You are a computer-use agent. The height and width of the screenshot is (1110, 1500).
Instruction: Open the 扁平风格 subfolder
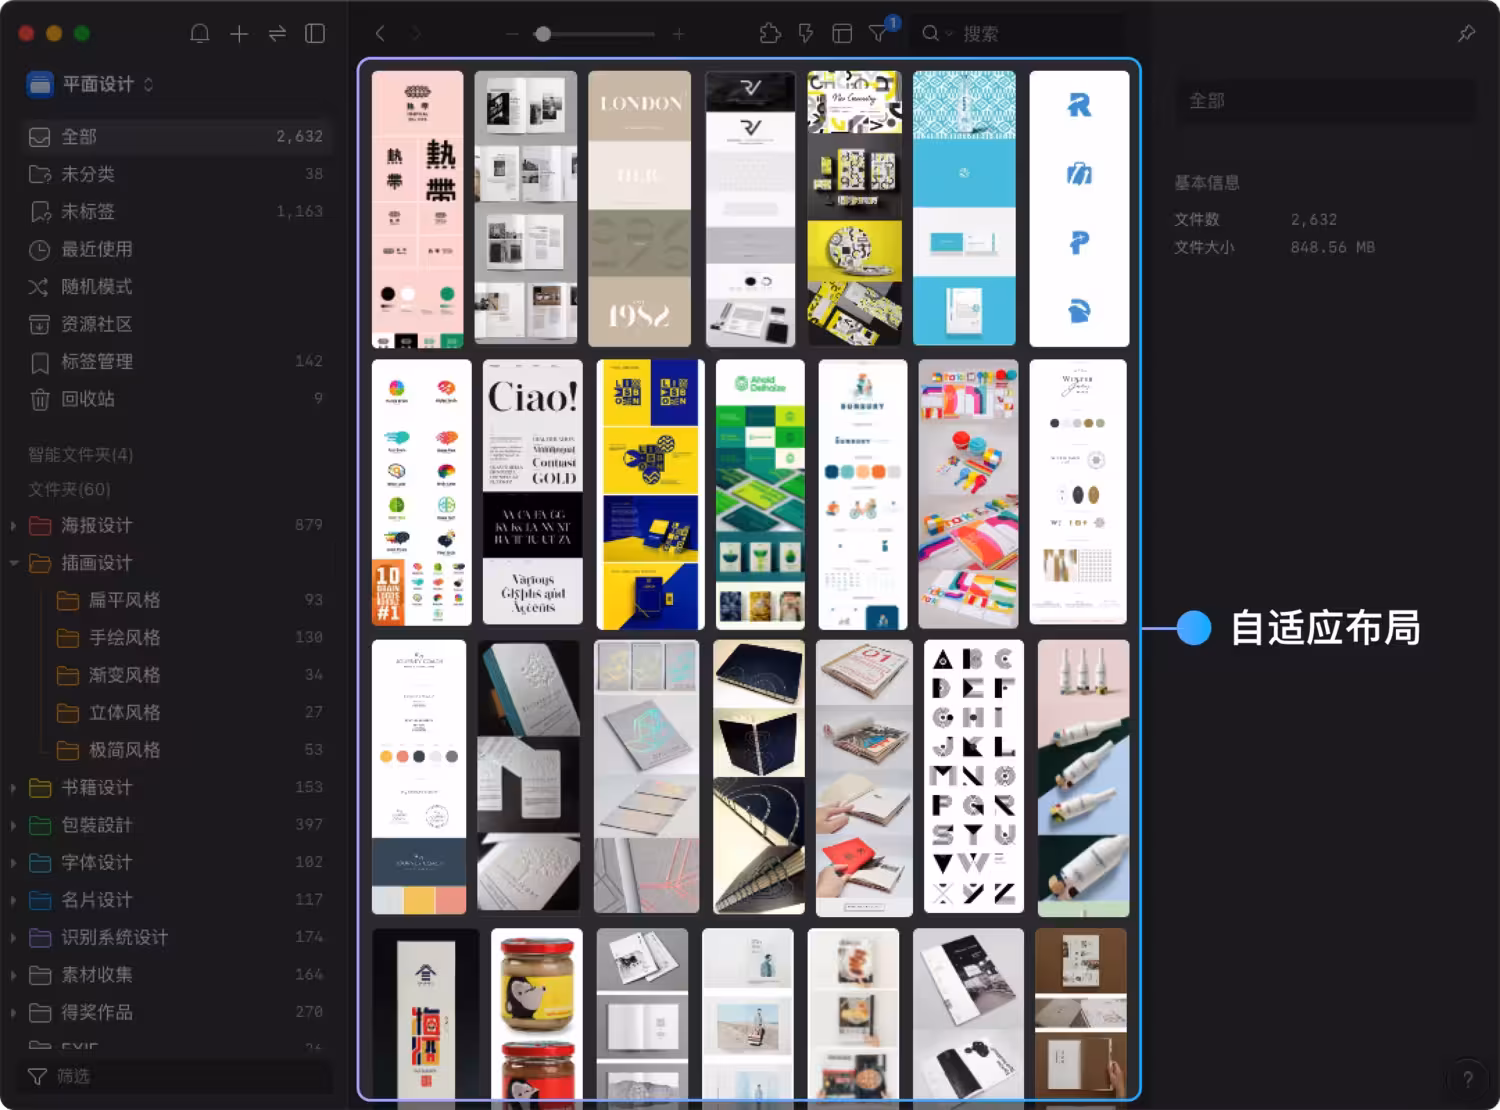124,600
